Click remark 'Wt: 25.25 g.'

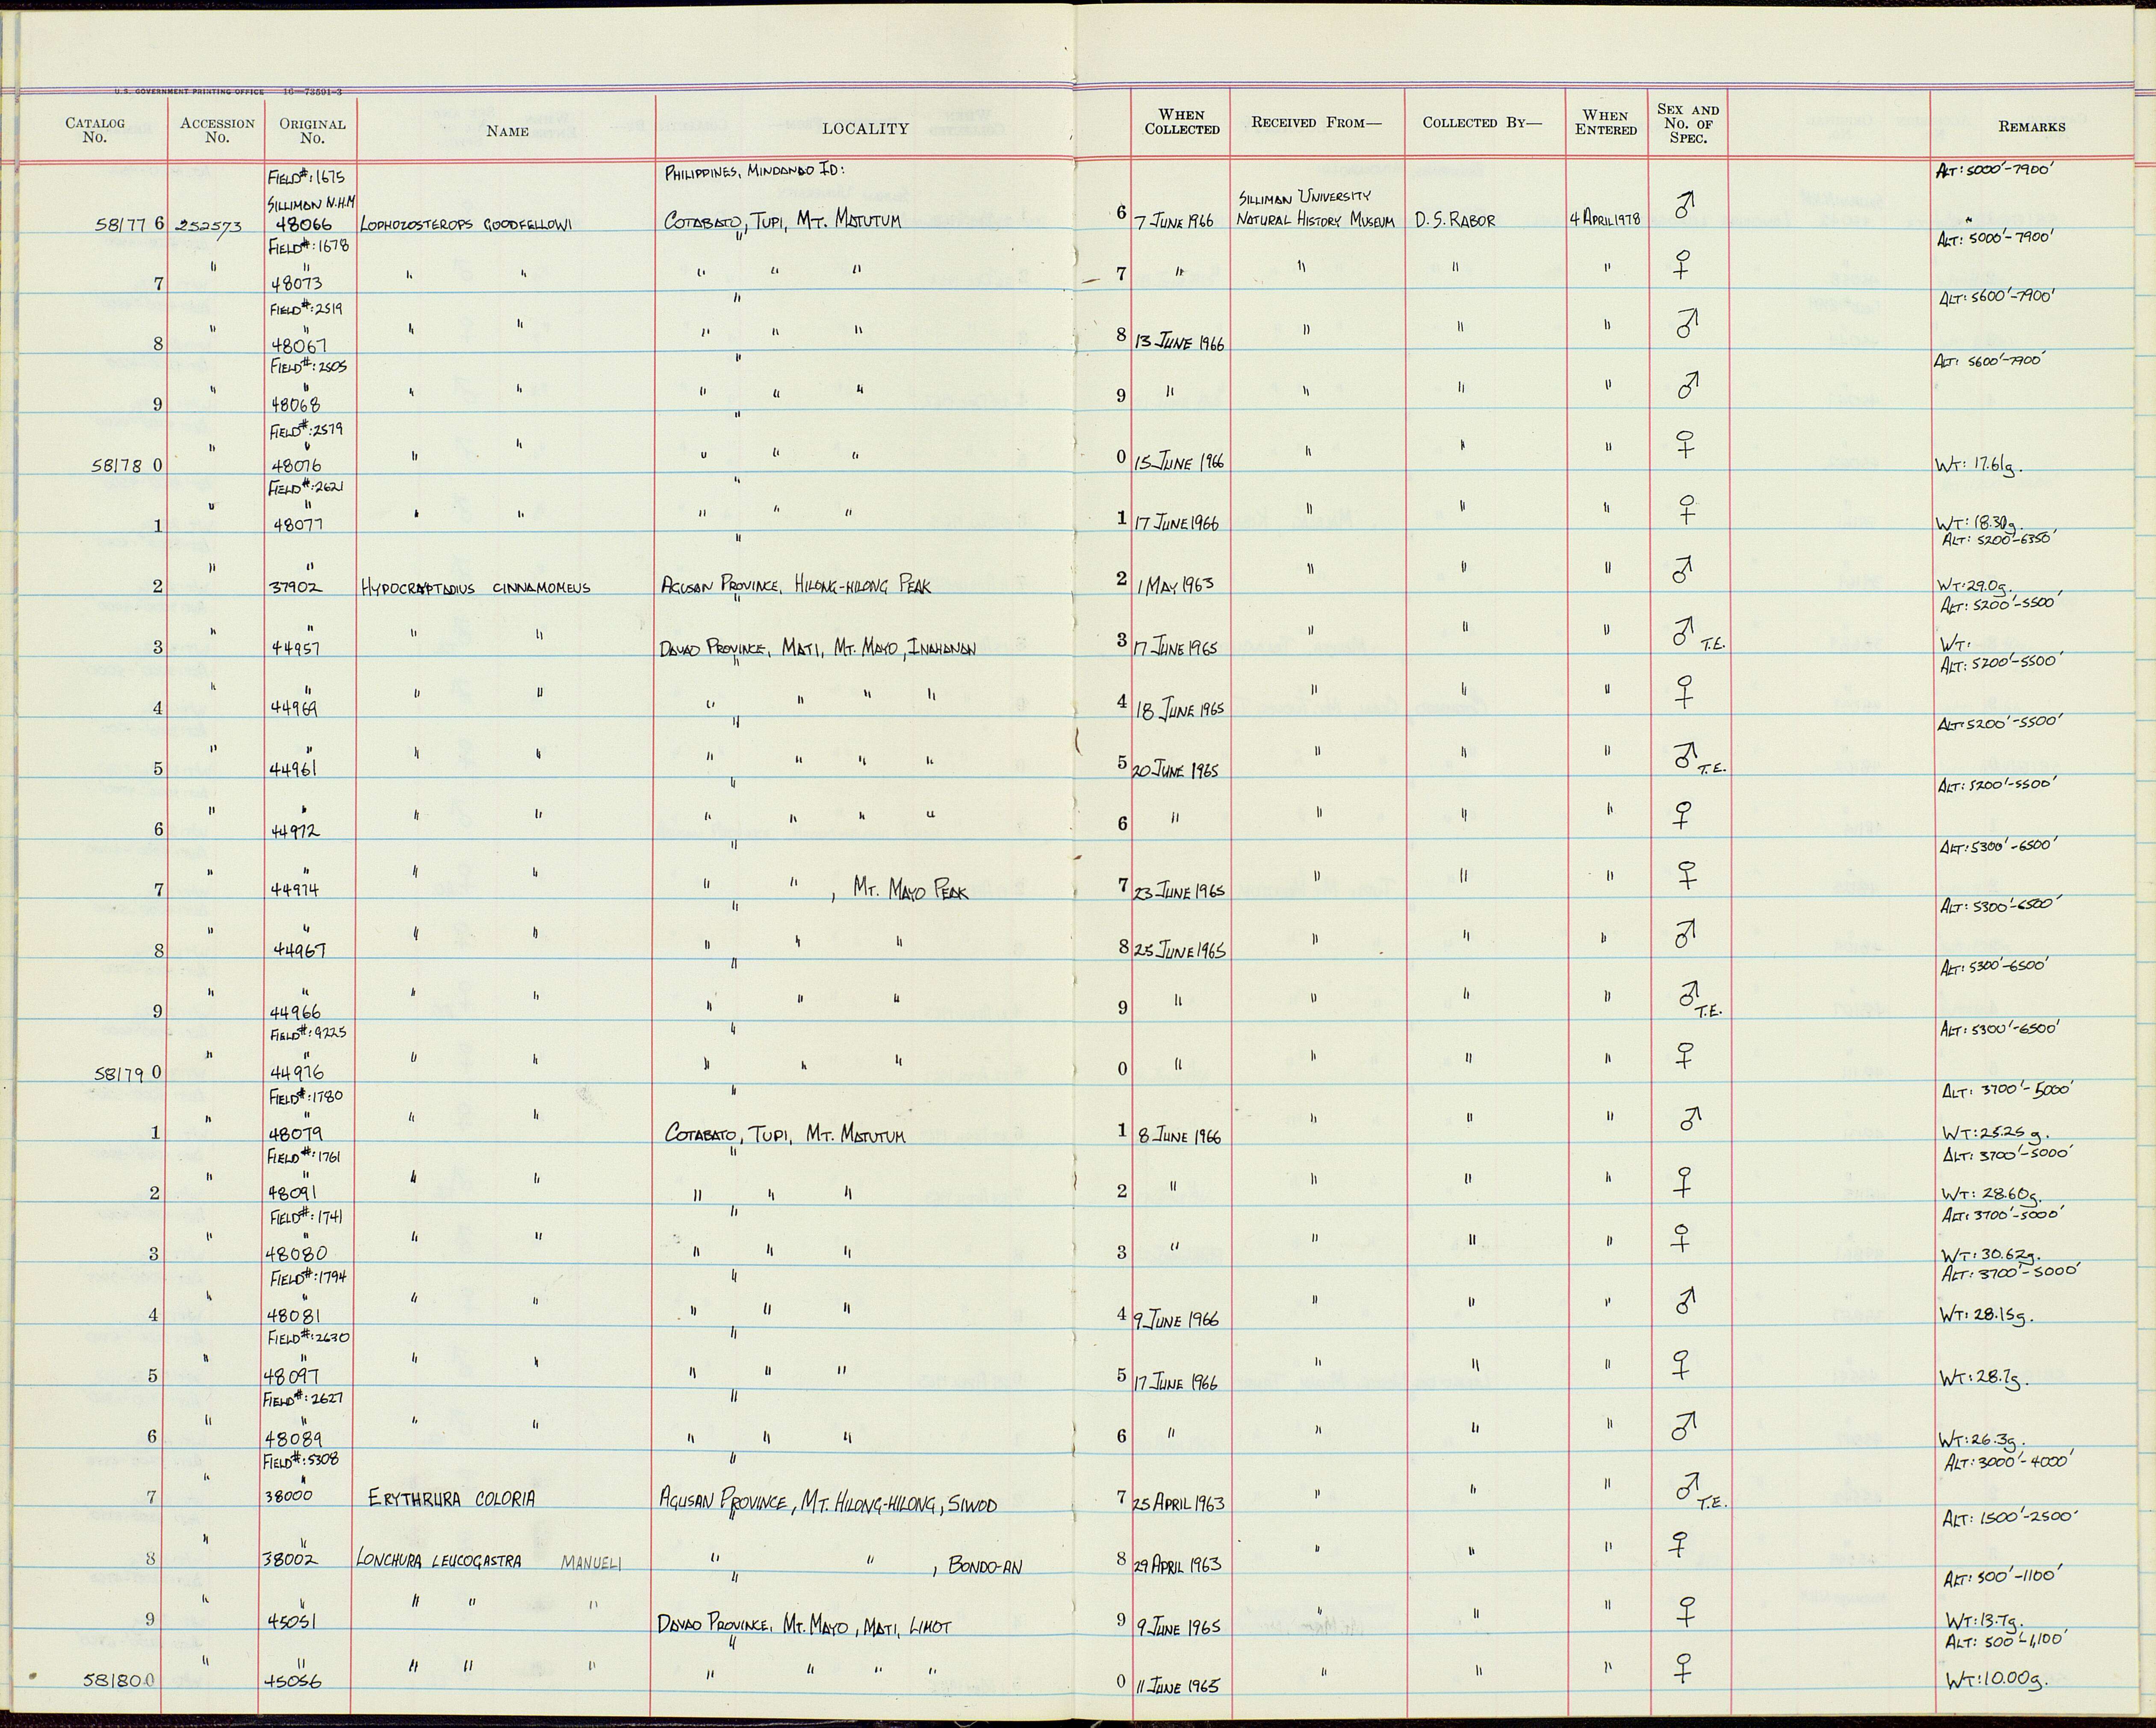(x=1995, y=1134)
